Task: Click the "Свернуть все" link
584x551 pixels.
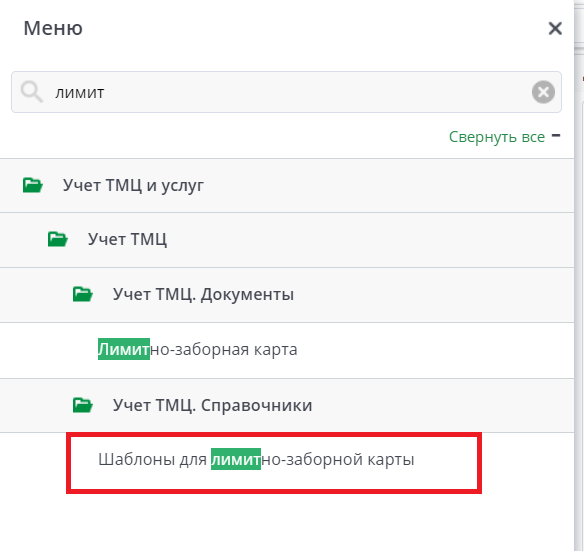Action: [496, 137]
